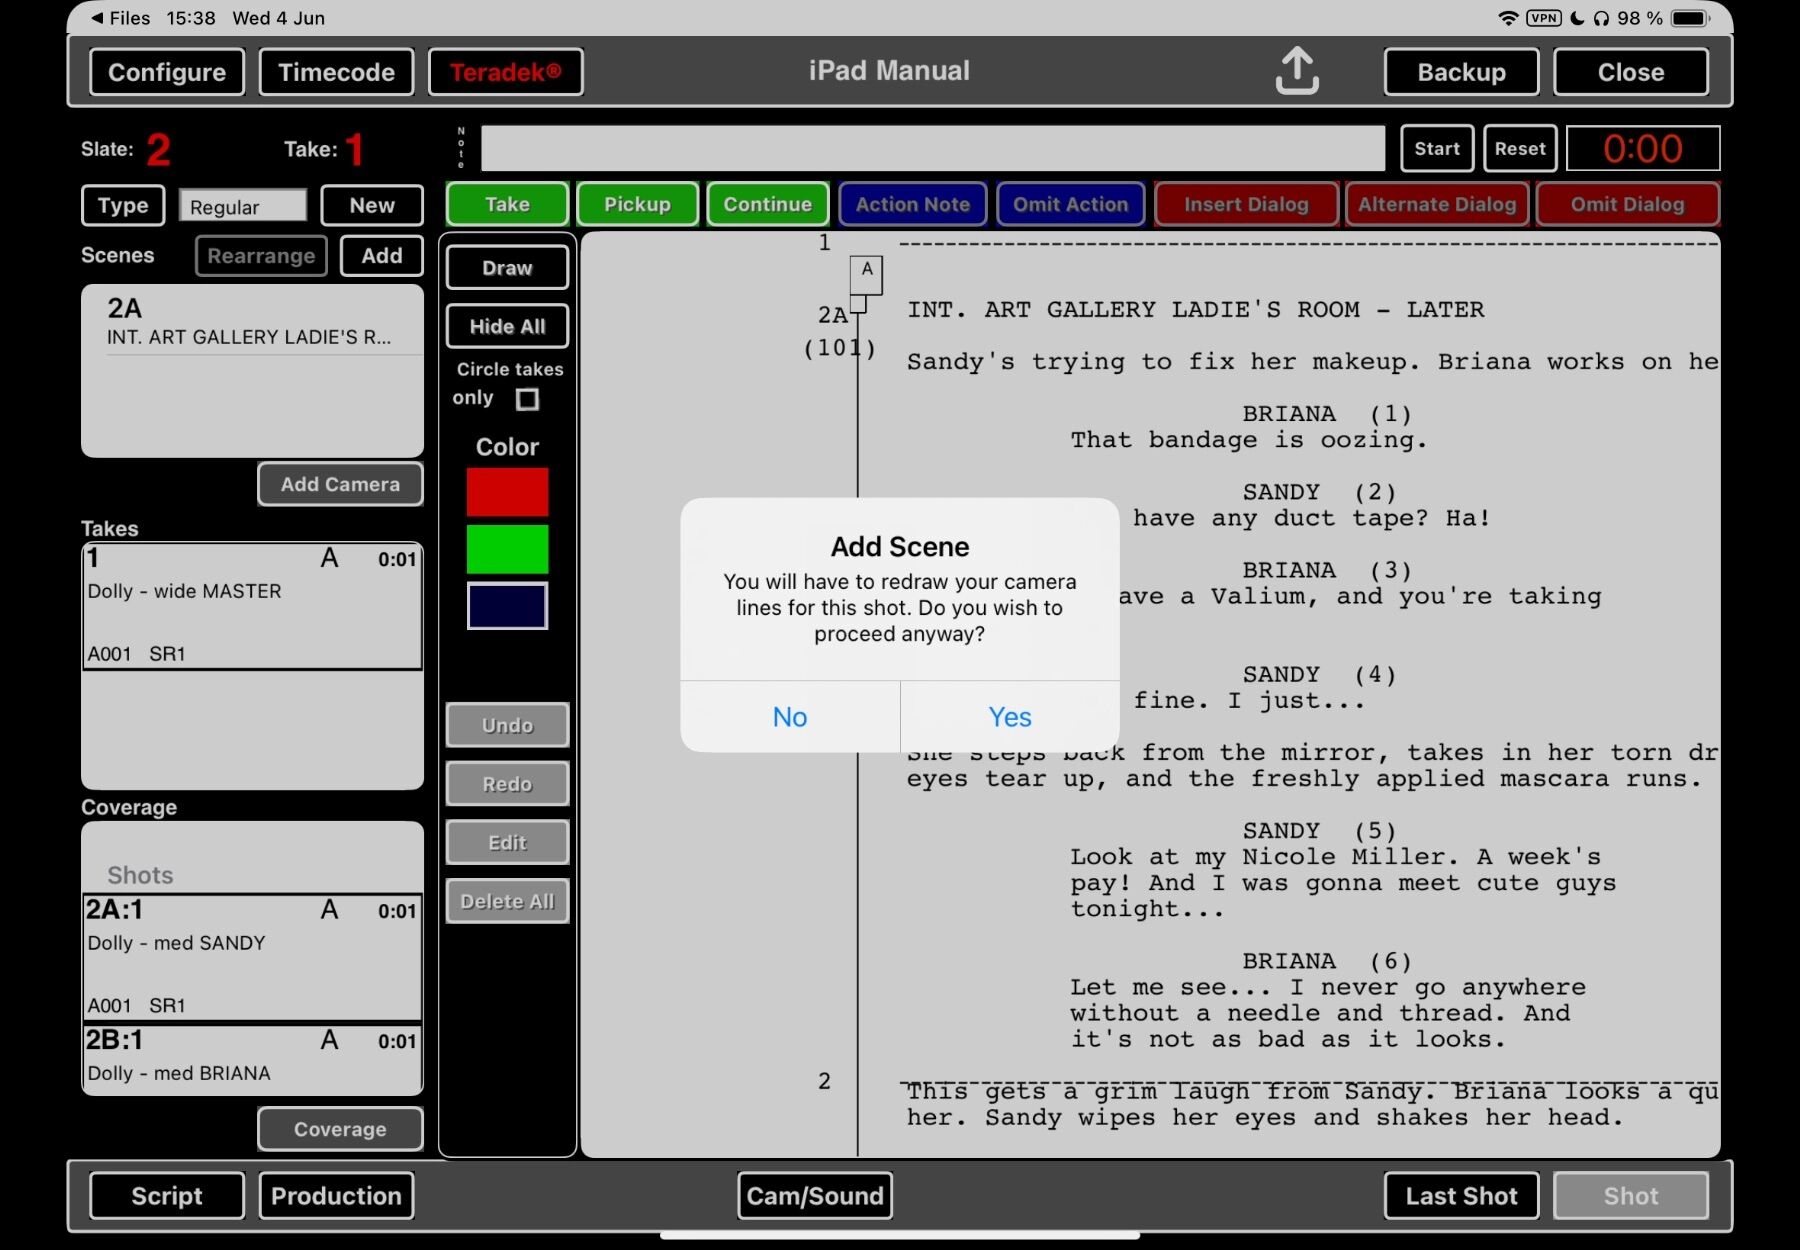Select scene 2A in the Scenes list

point(251,322)
